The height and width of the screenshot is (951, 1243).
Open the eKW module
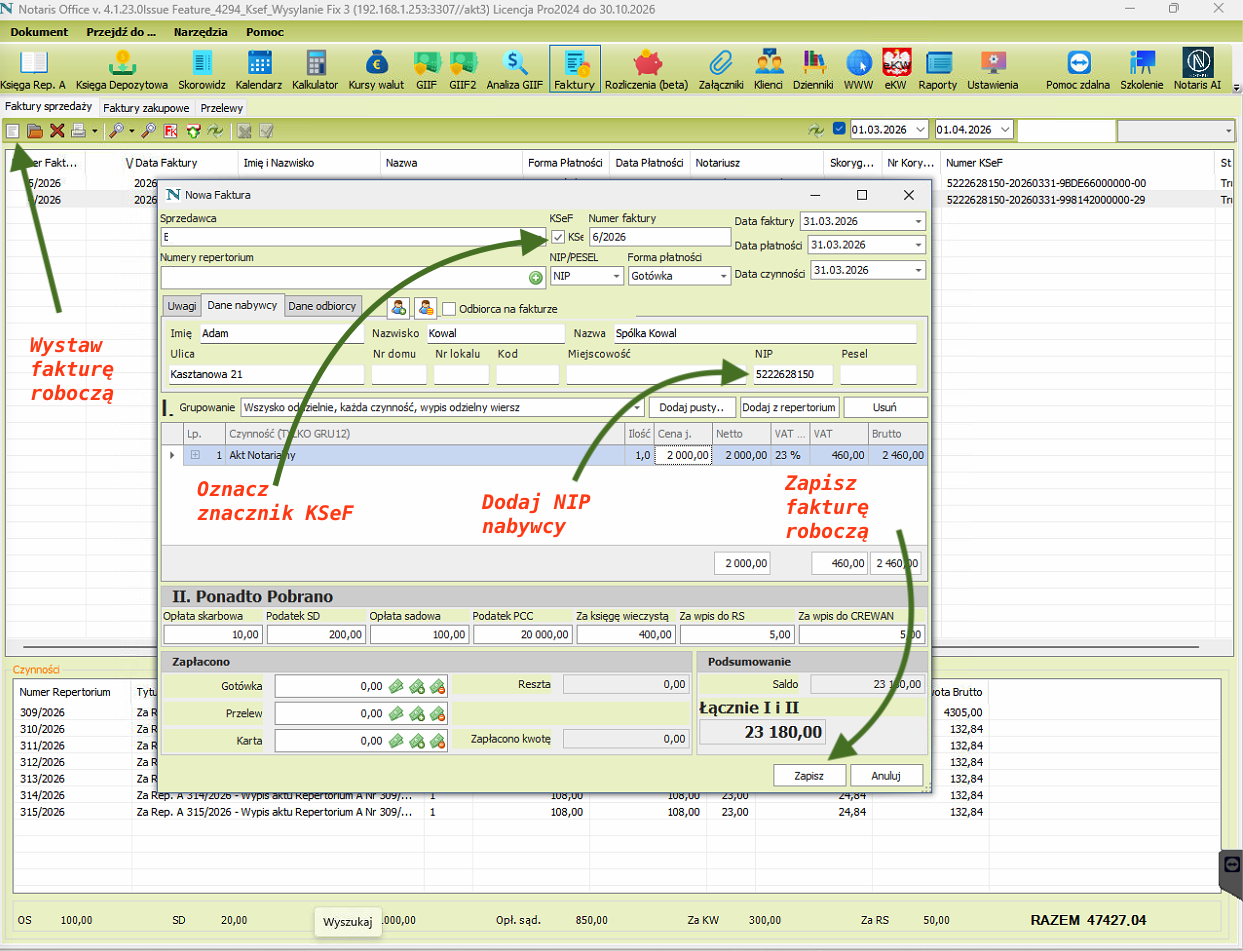coord(894,70)
